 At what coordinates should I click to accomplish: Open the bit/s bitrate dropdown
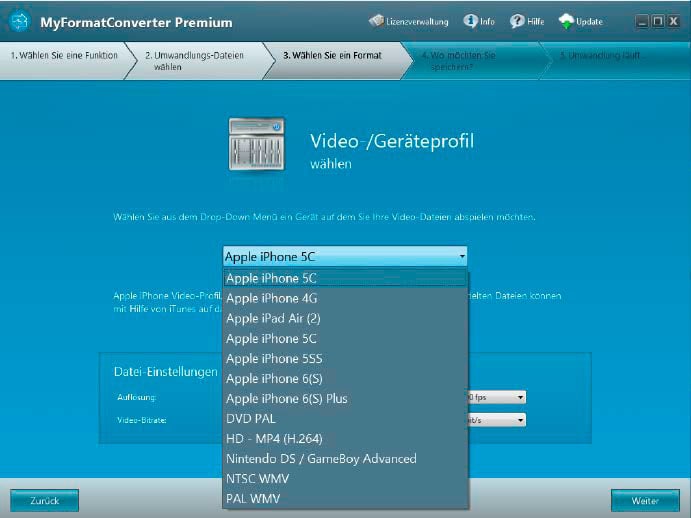tap(497, 420)
